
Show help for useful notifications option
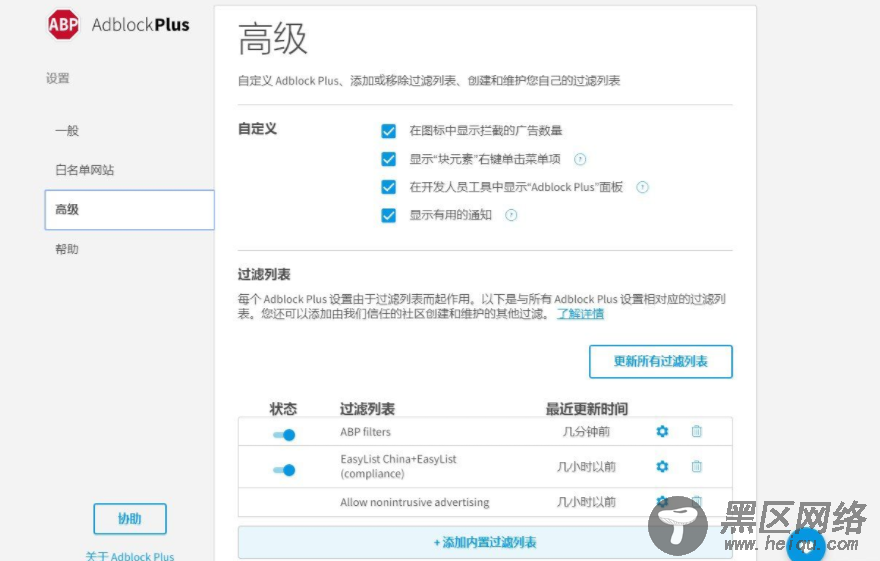coord(511,215)
